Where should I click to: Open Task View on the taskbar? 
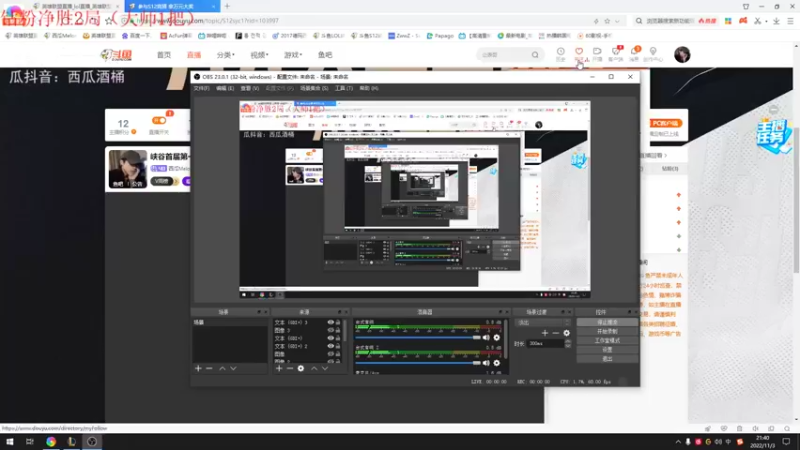(x=30, y=442)
